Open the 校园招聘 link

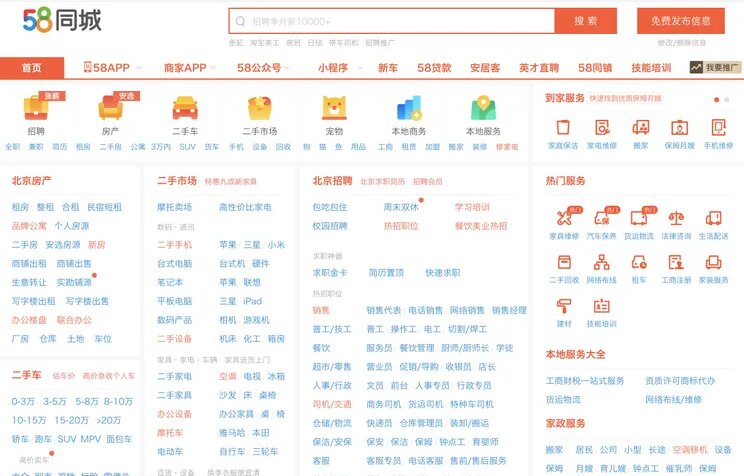330,226
